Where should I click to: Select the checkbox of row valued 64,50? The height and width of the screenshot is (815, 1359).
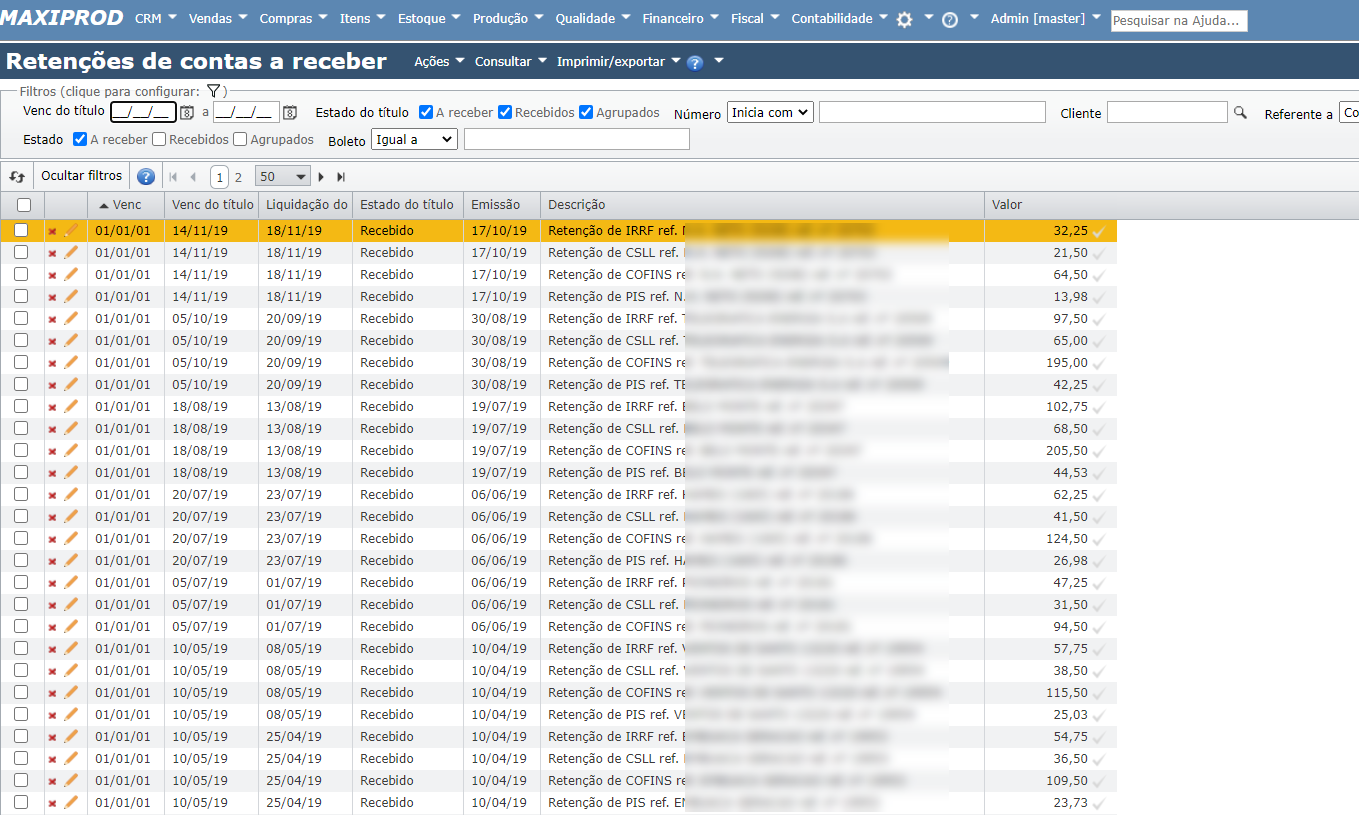21,274
